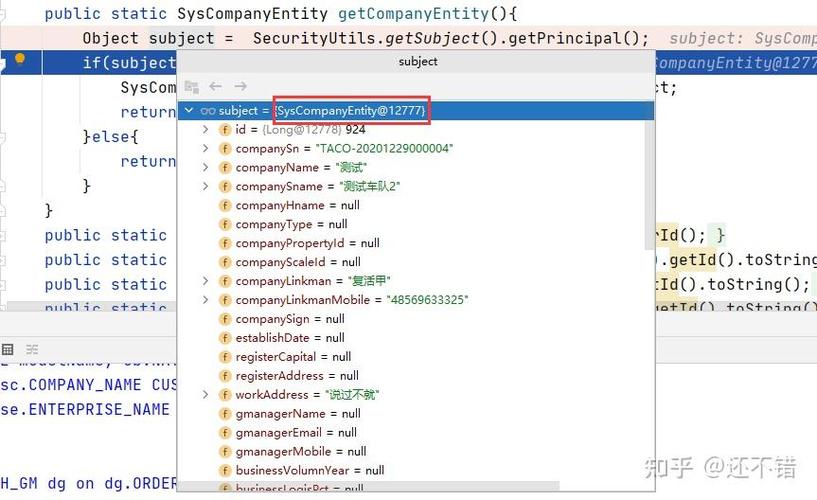This screenshot has height=500, width=817.
Task: Expand the companySname field node
Action: tap(205, 186)
